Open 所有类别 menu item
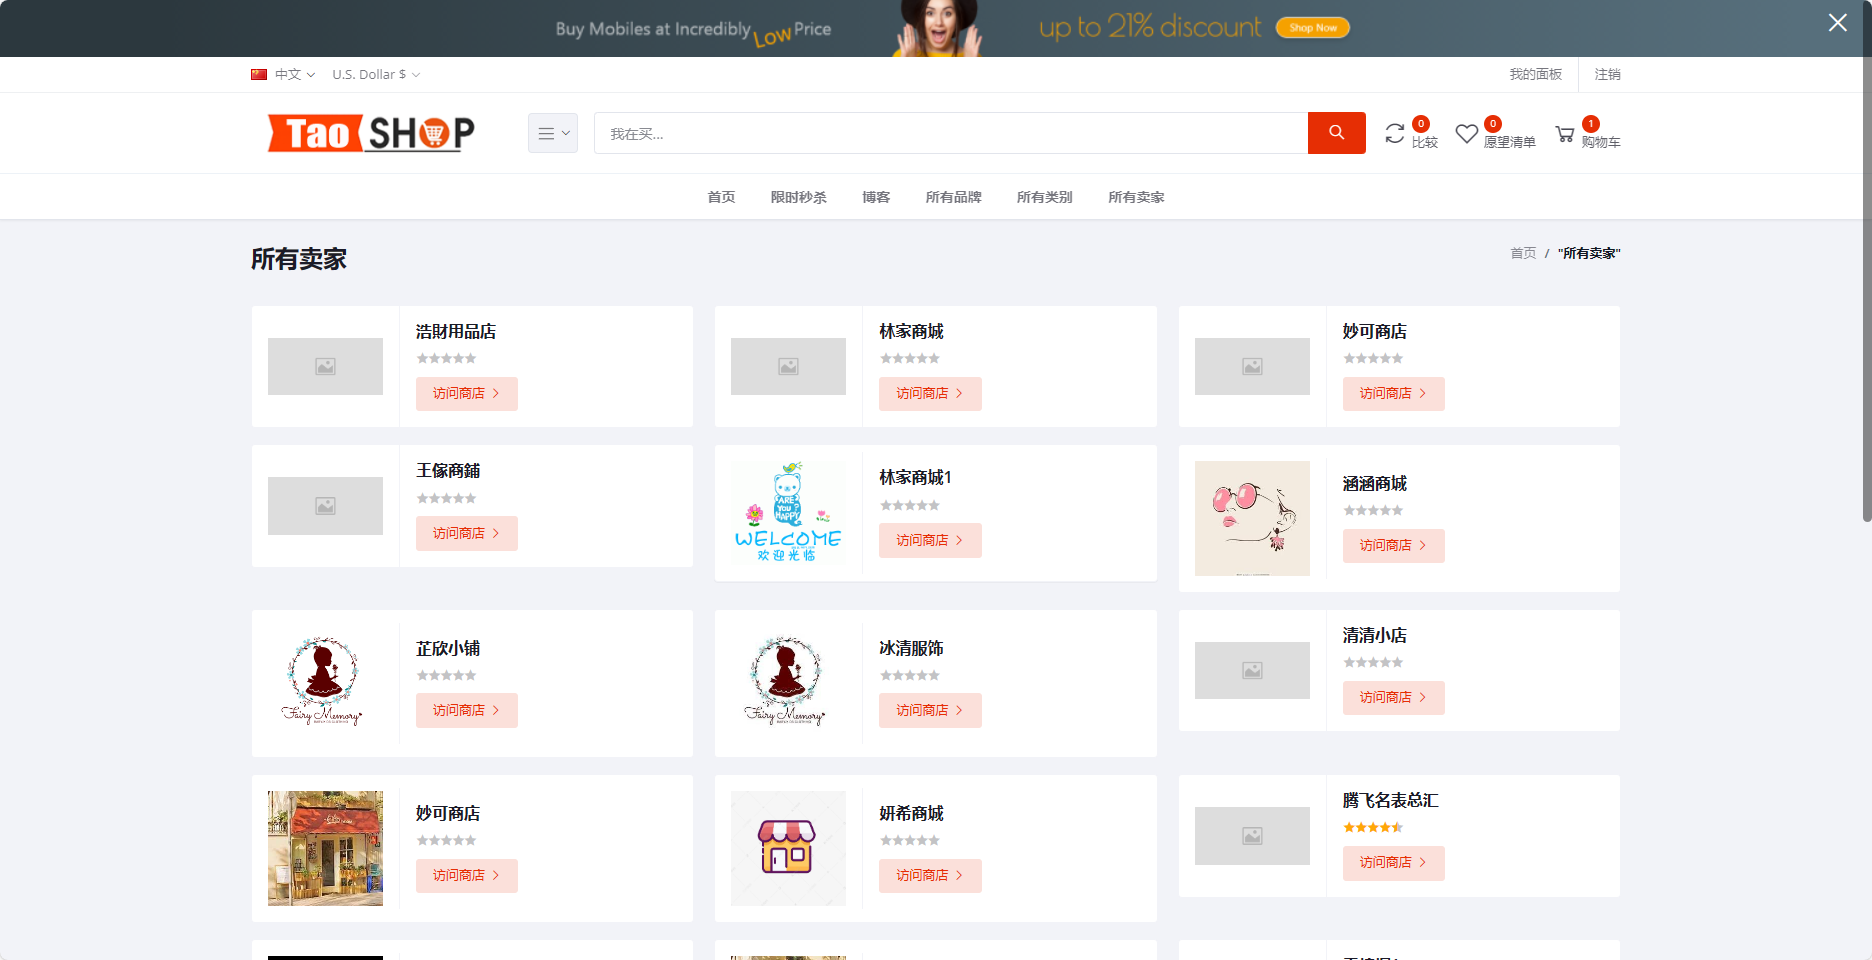Image resolution: width=1872 pixels, height=960 pixels. 1044,197
